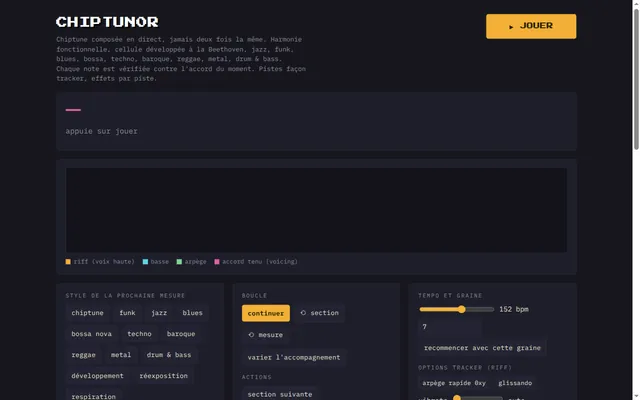Click the développement chip

point(98,376)
